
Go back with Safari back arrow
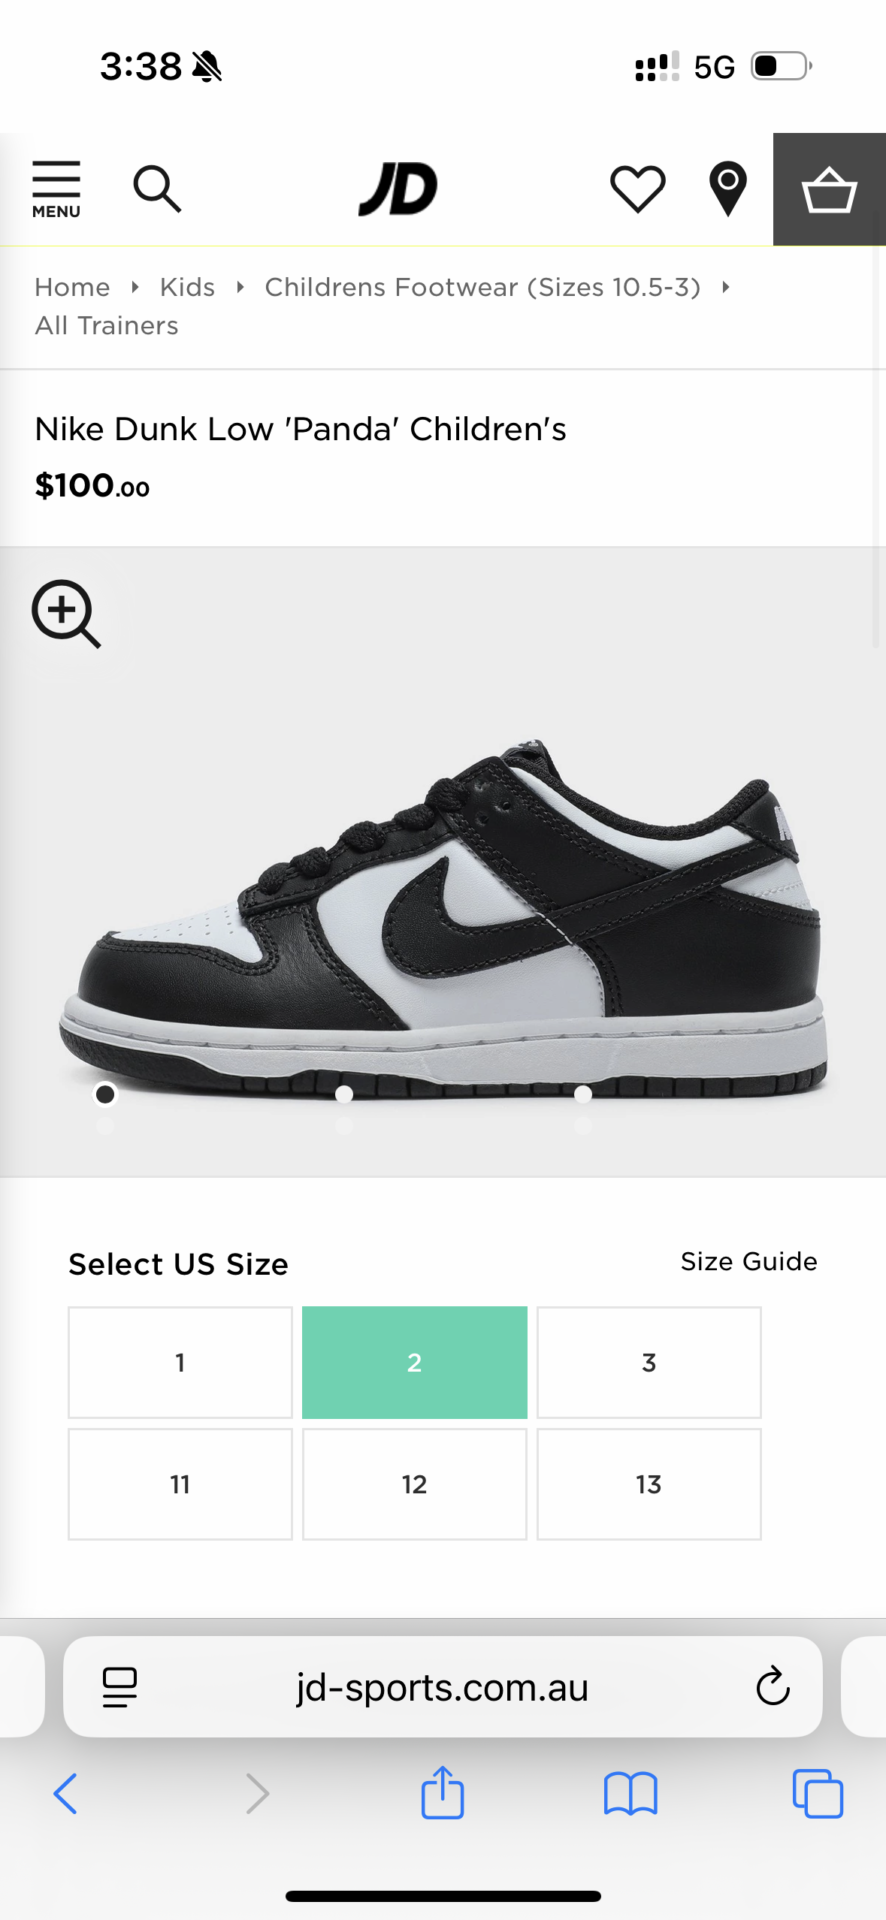[66, 1793]
